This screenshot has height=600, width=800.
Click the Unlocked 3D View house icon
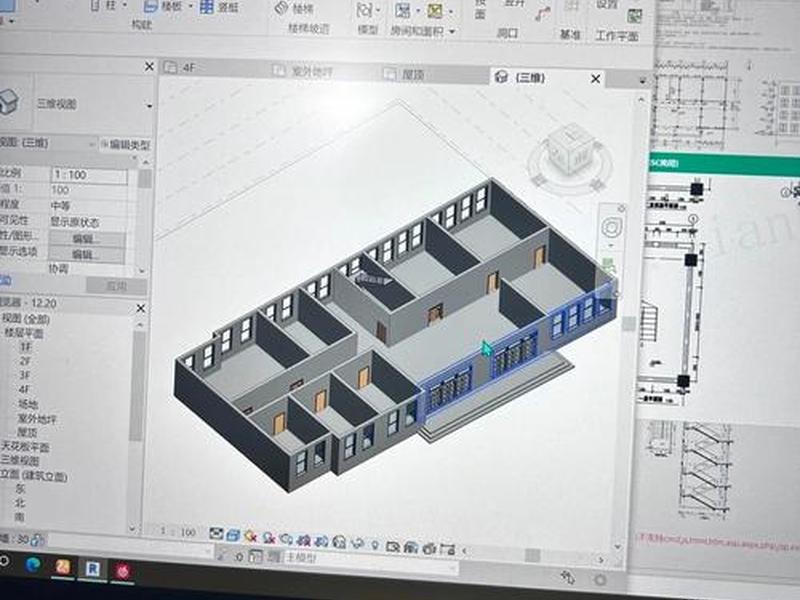click(339, 542)
